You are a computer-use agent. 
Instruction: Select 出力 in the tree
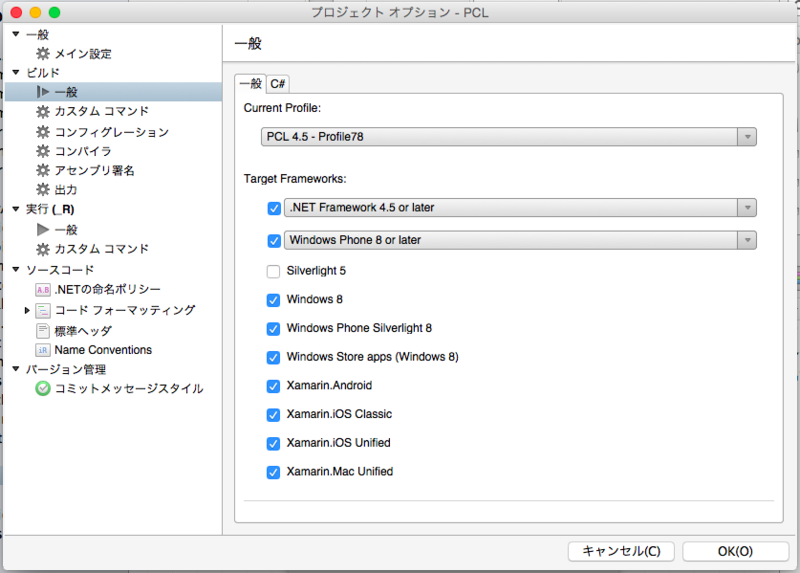click(x=66, y=189)
